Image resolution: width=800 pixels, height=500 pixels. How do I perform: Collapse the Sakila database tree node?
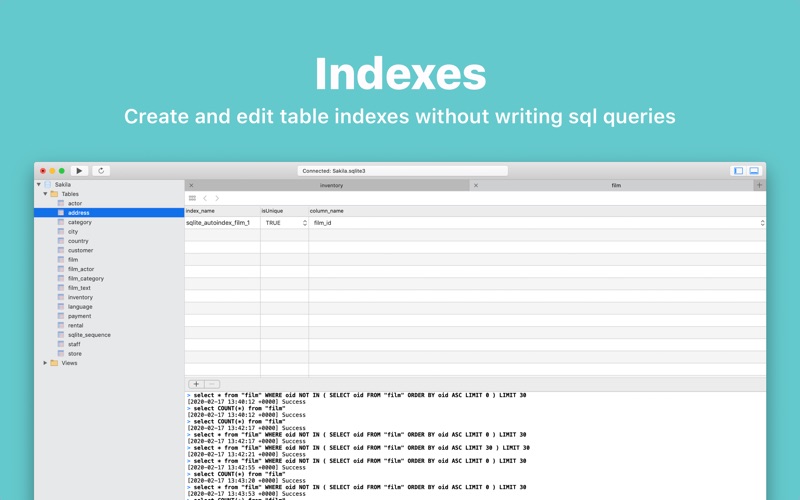tap(39, 184)
